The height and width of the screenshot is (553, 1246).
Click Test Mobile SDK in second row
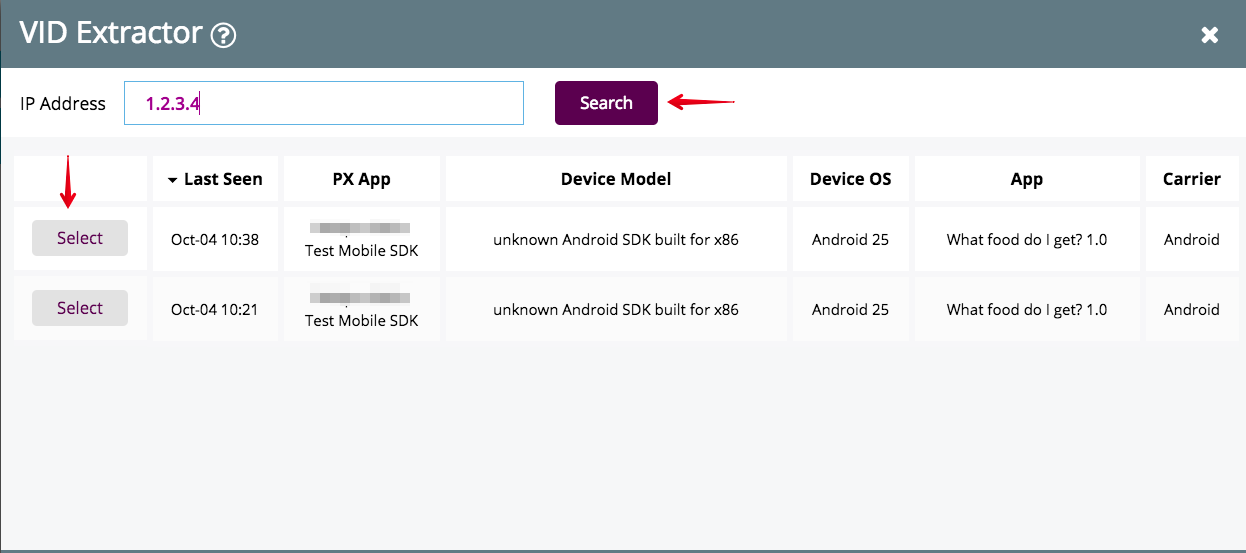(x=361, y=321)
